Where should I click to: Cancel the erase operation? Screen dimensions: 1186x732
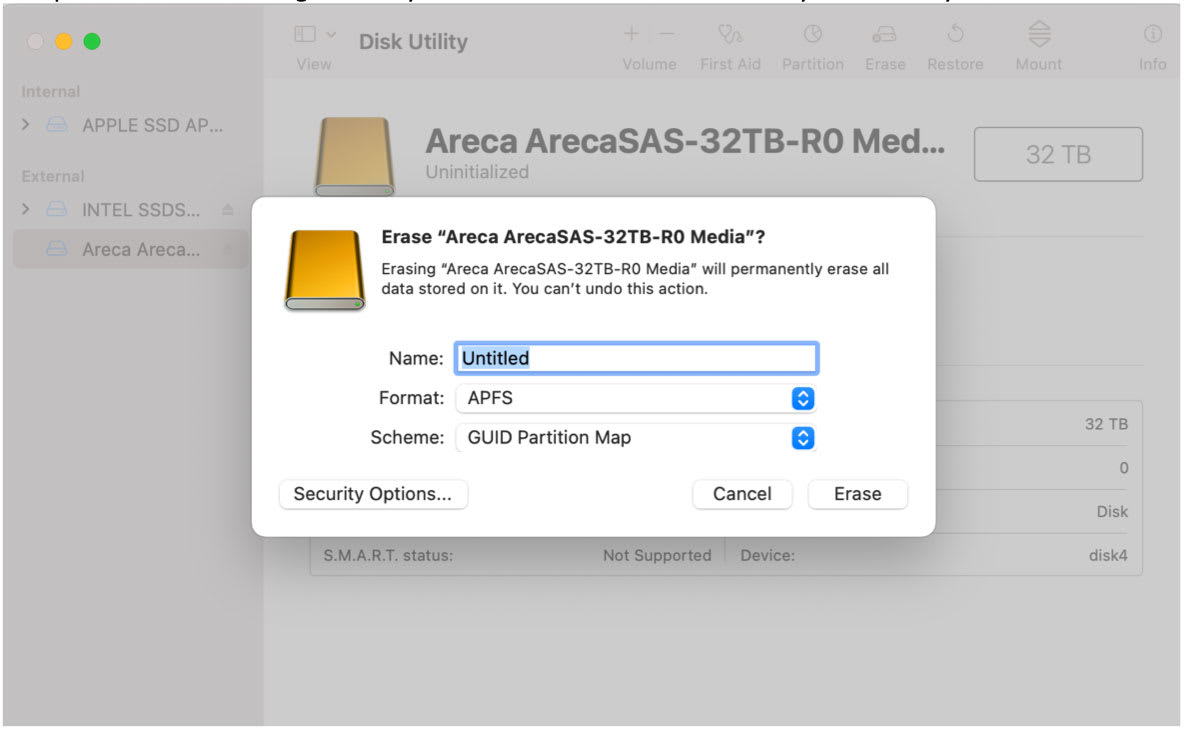[x=742, y=493]
